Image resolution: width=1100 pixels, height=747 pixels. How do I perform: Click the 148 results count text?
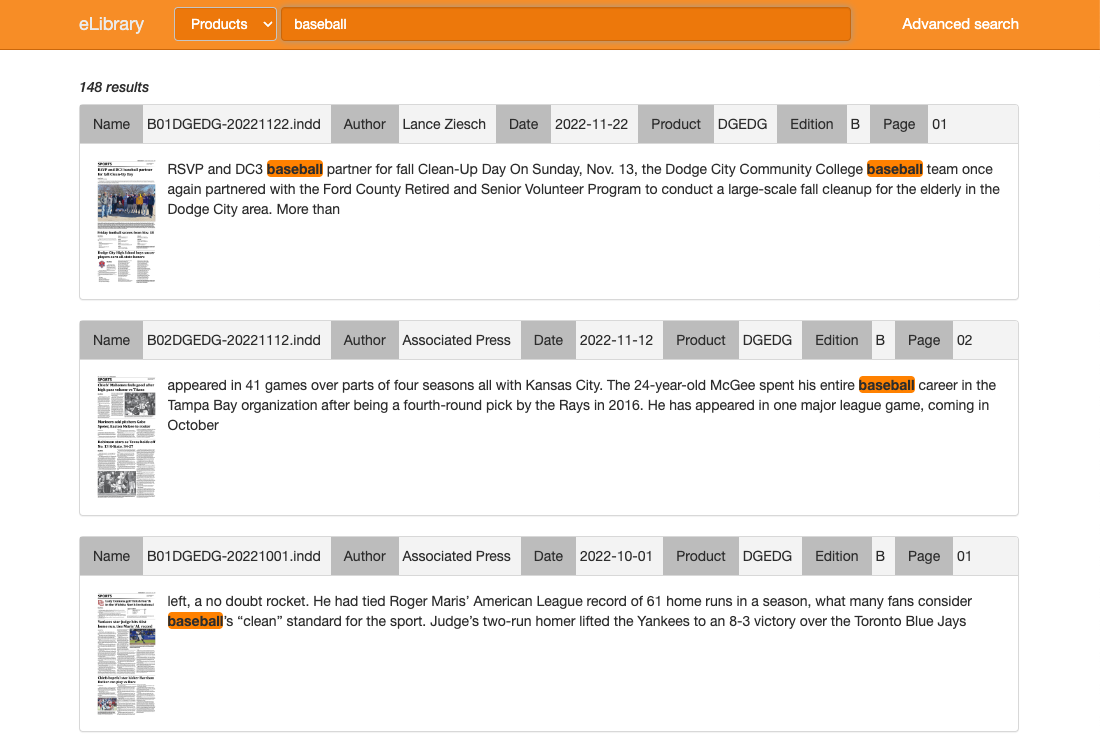point(114,87)
